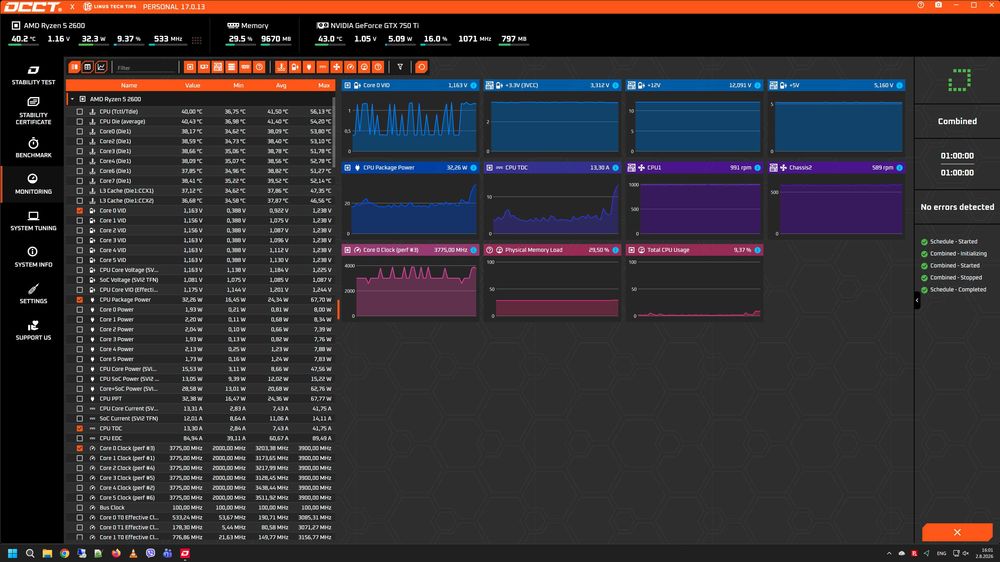Open the Monitoring section
The image size is (1000, 562).
tap(33, 184)
